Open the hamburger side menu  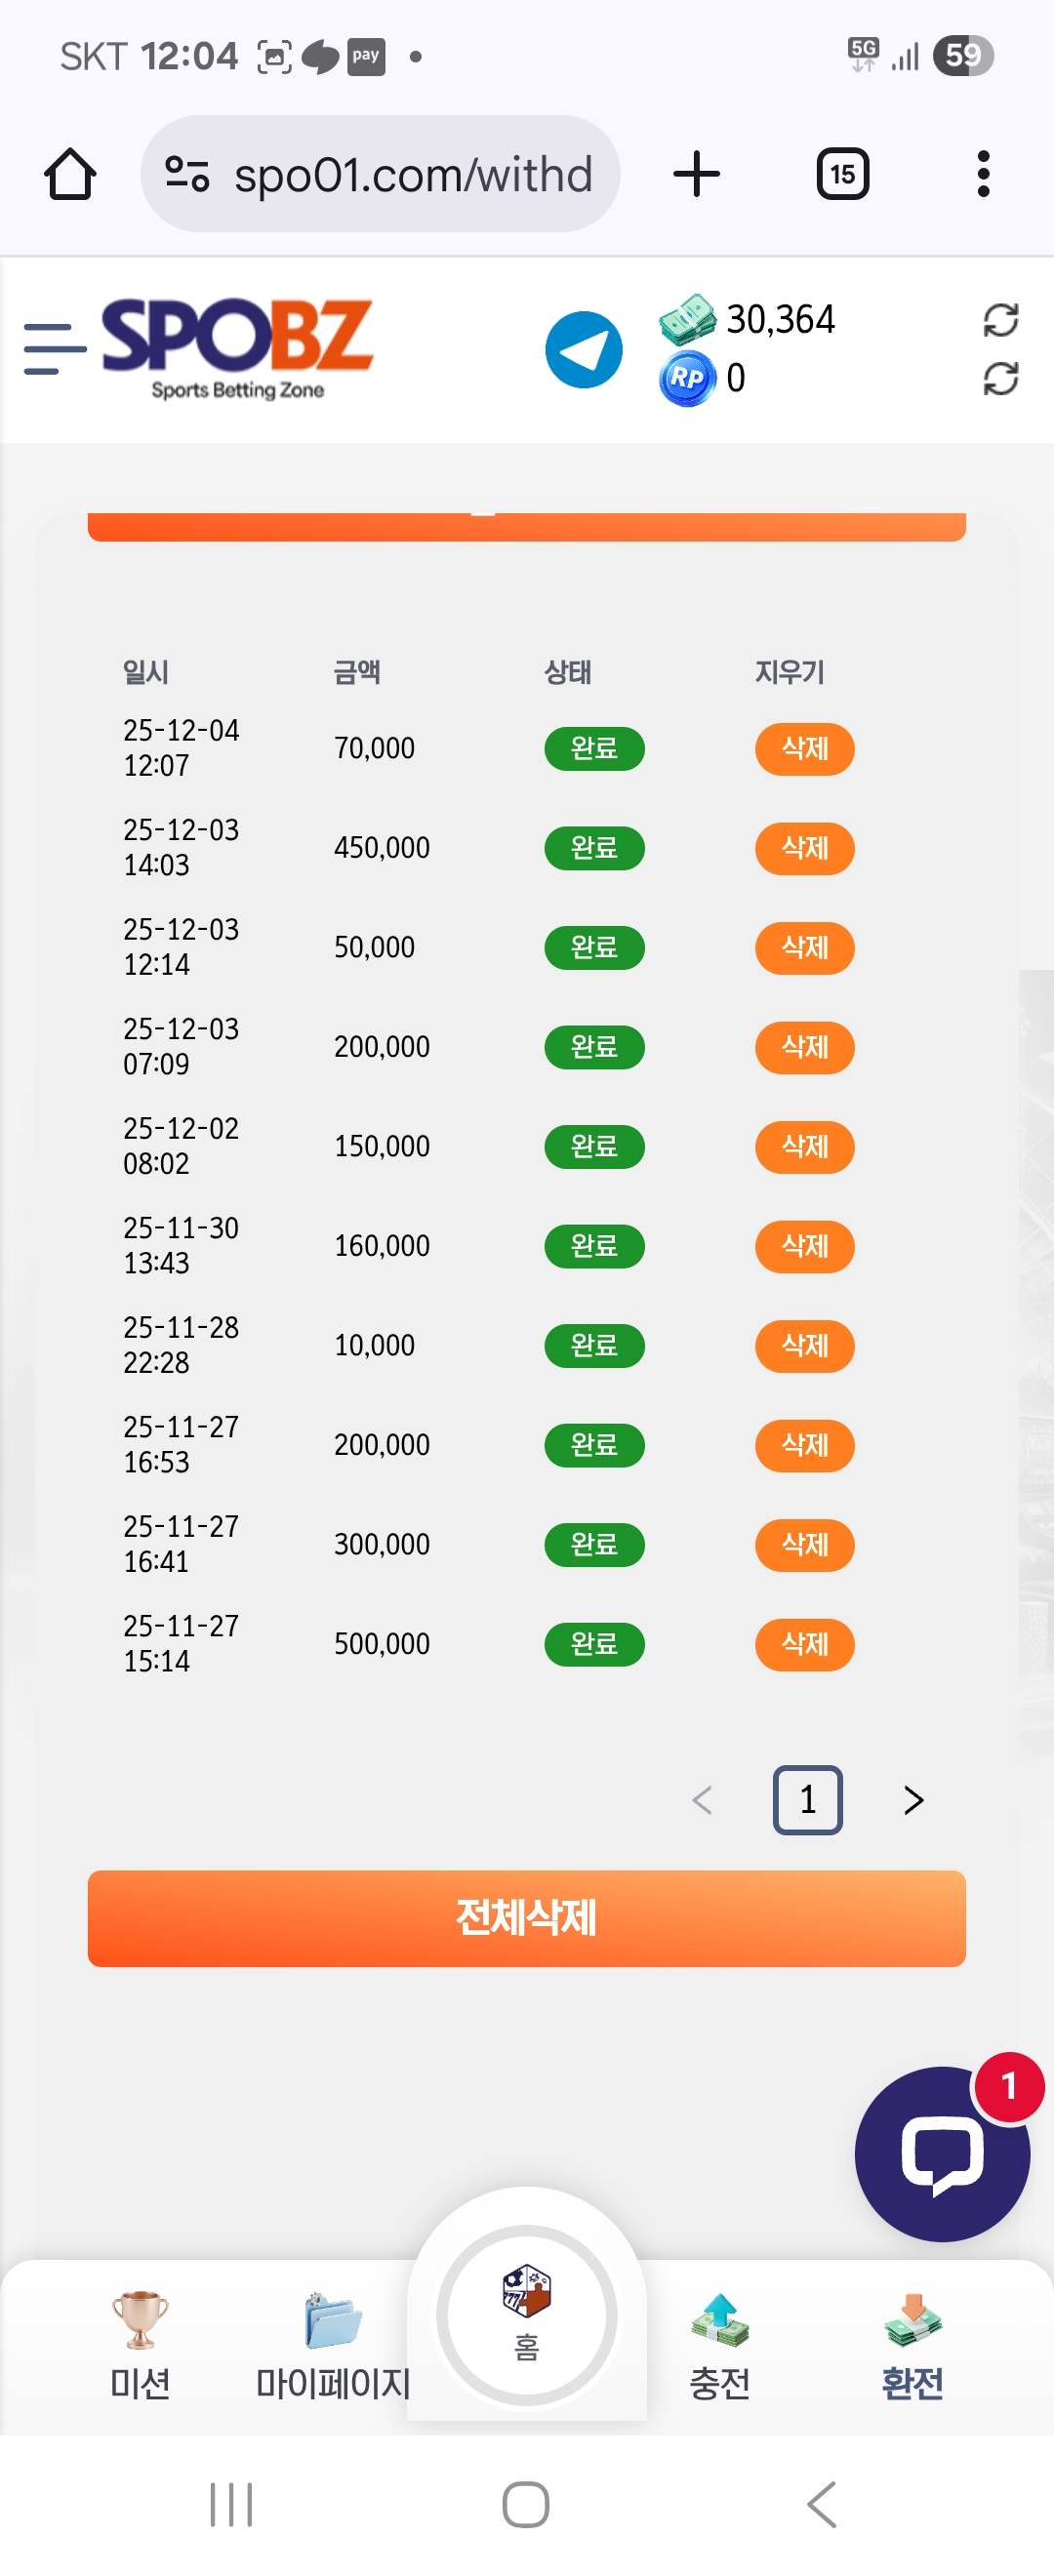tap(54, 349)
